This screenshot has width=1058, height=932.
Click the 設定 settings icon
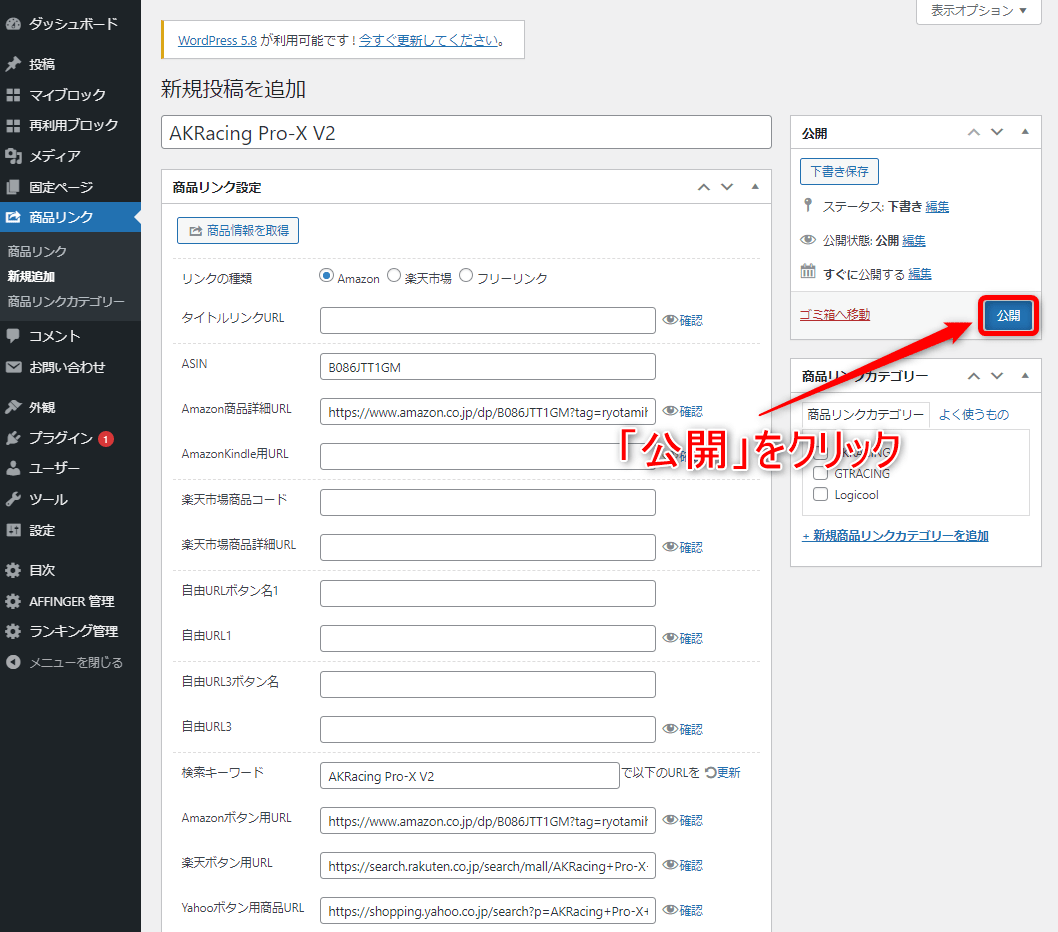[13, 530]
